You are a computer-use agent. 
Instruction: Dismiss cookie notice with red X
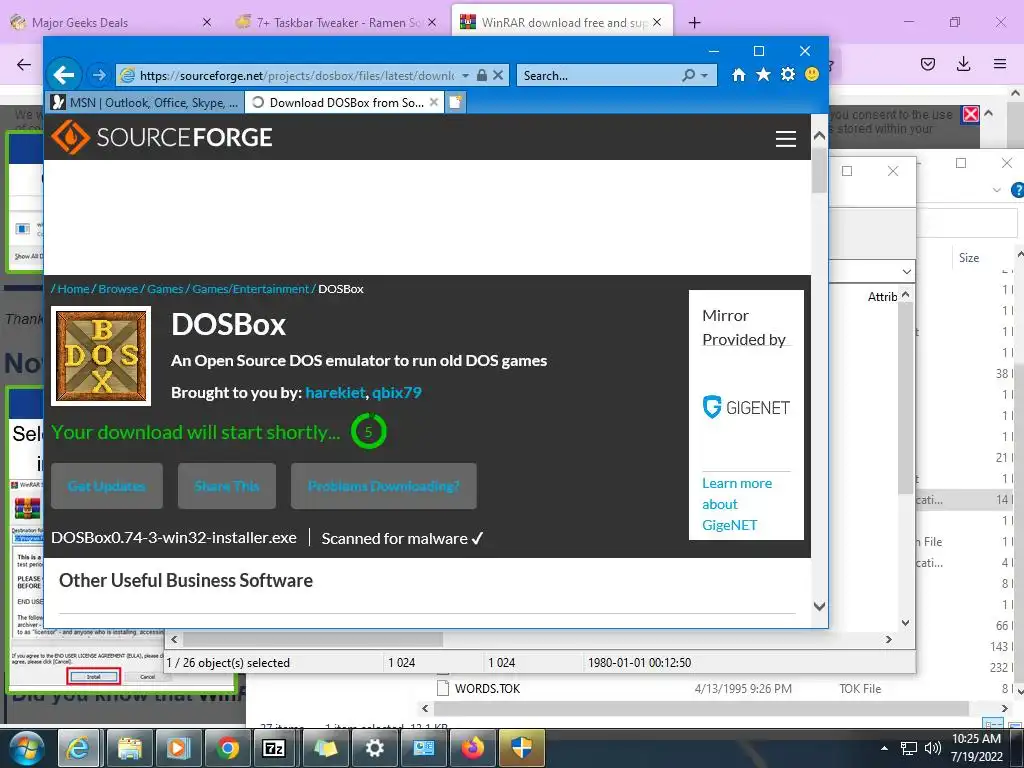coord(971,114)
